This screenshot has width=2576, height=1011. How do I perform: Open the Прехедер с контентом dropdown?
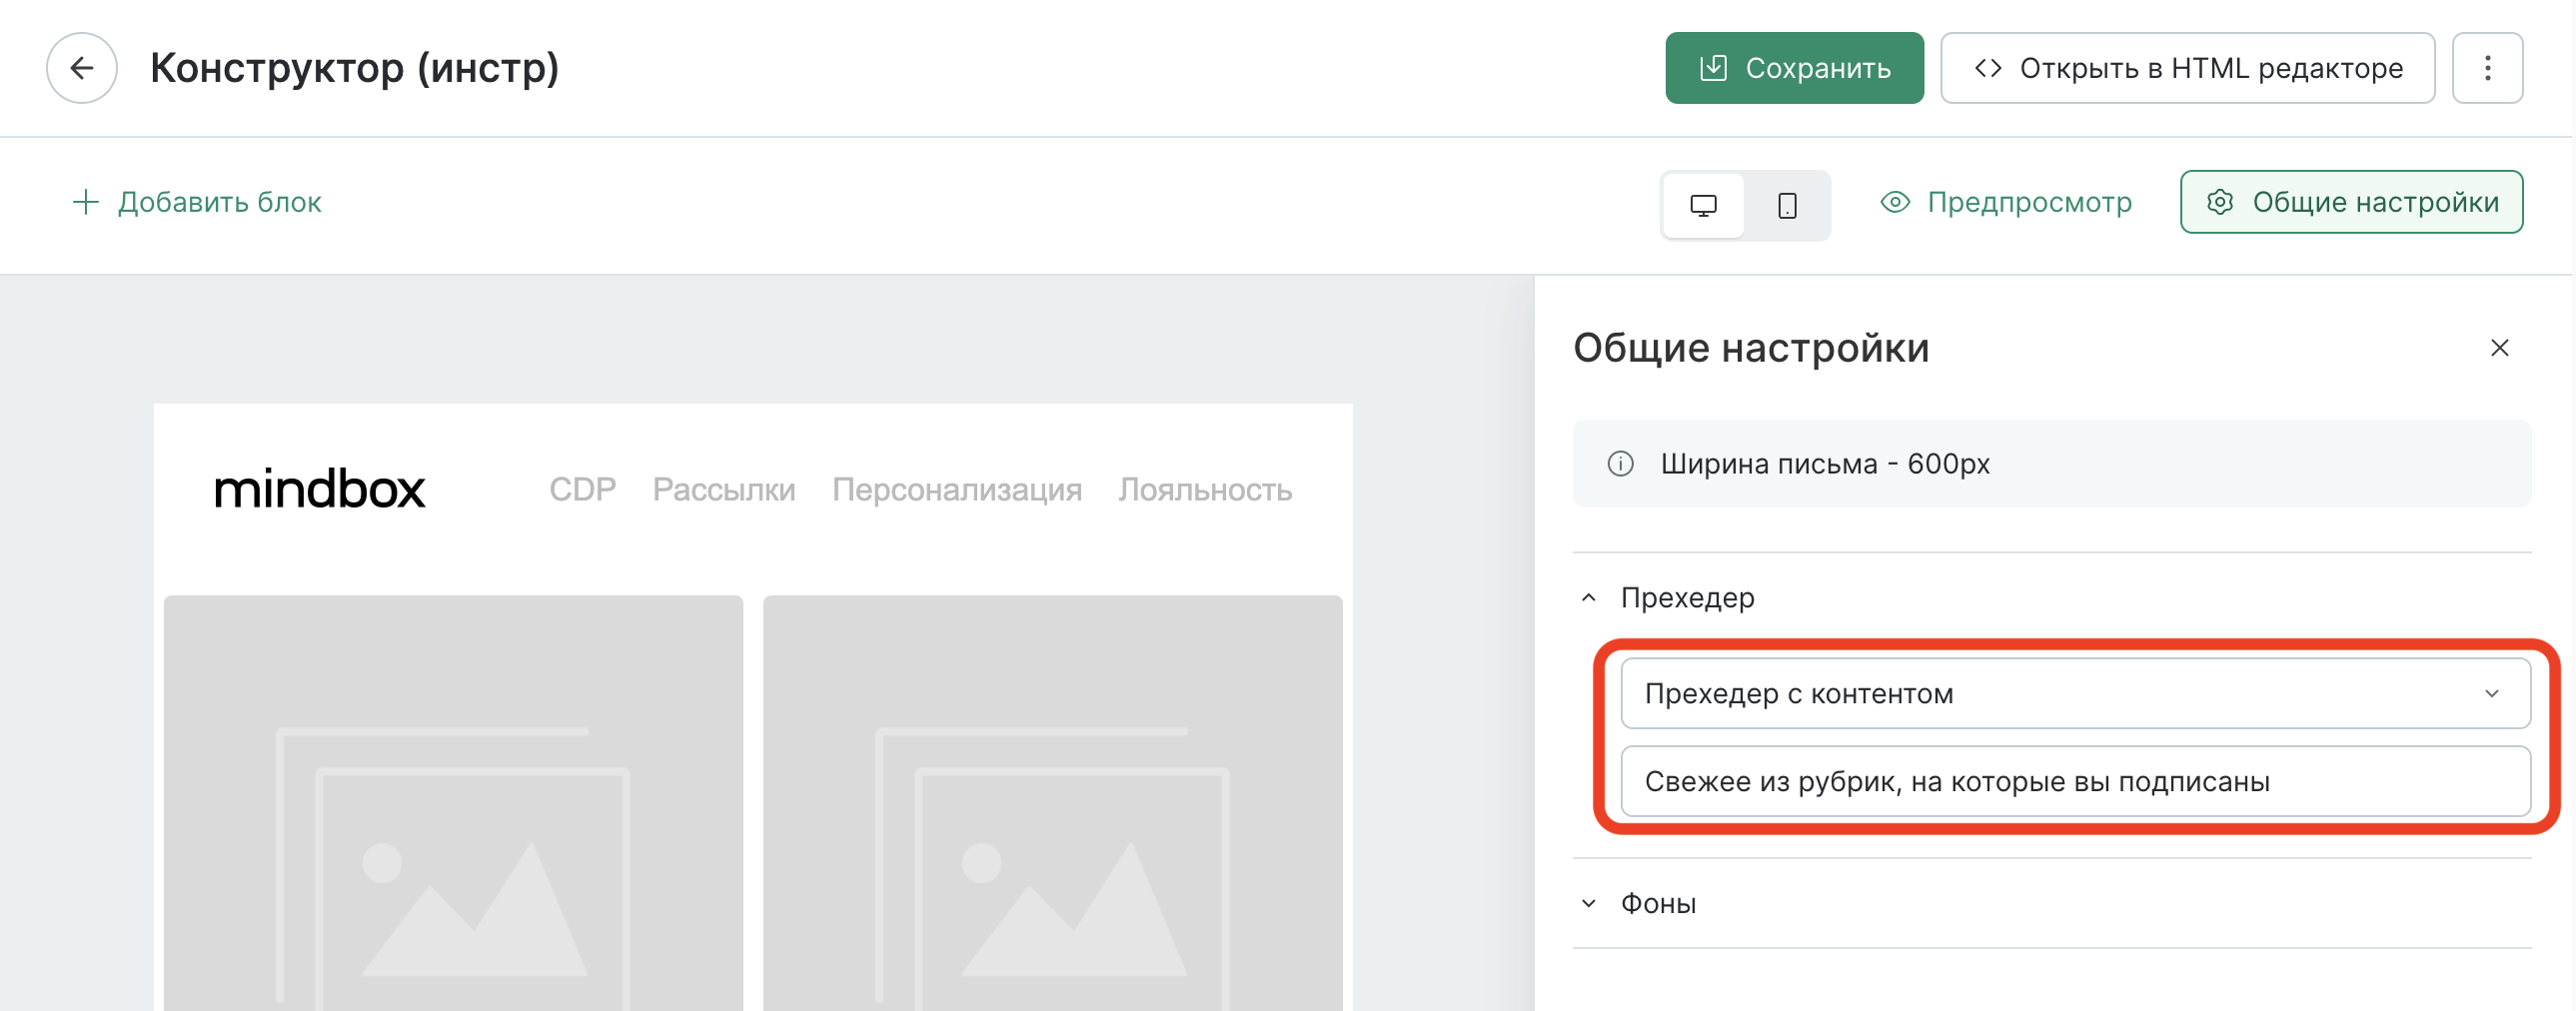tap(2075, 693)
